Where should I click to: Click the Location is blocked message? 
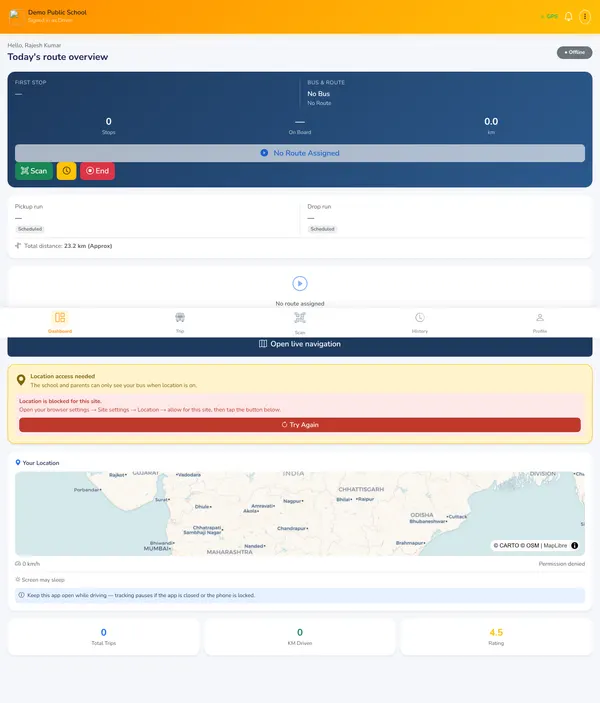pyautogui.click(x=60, y=401)
